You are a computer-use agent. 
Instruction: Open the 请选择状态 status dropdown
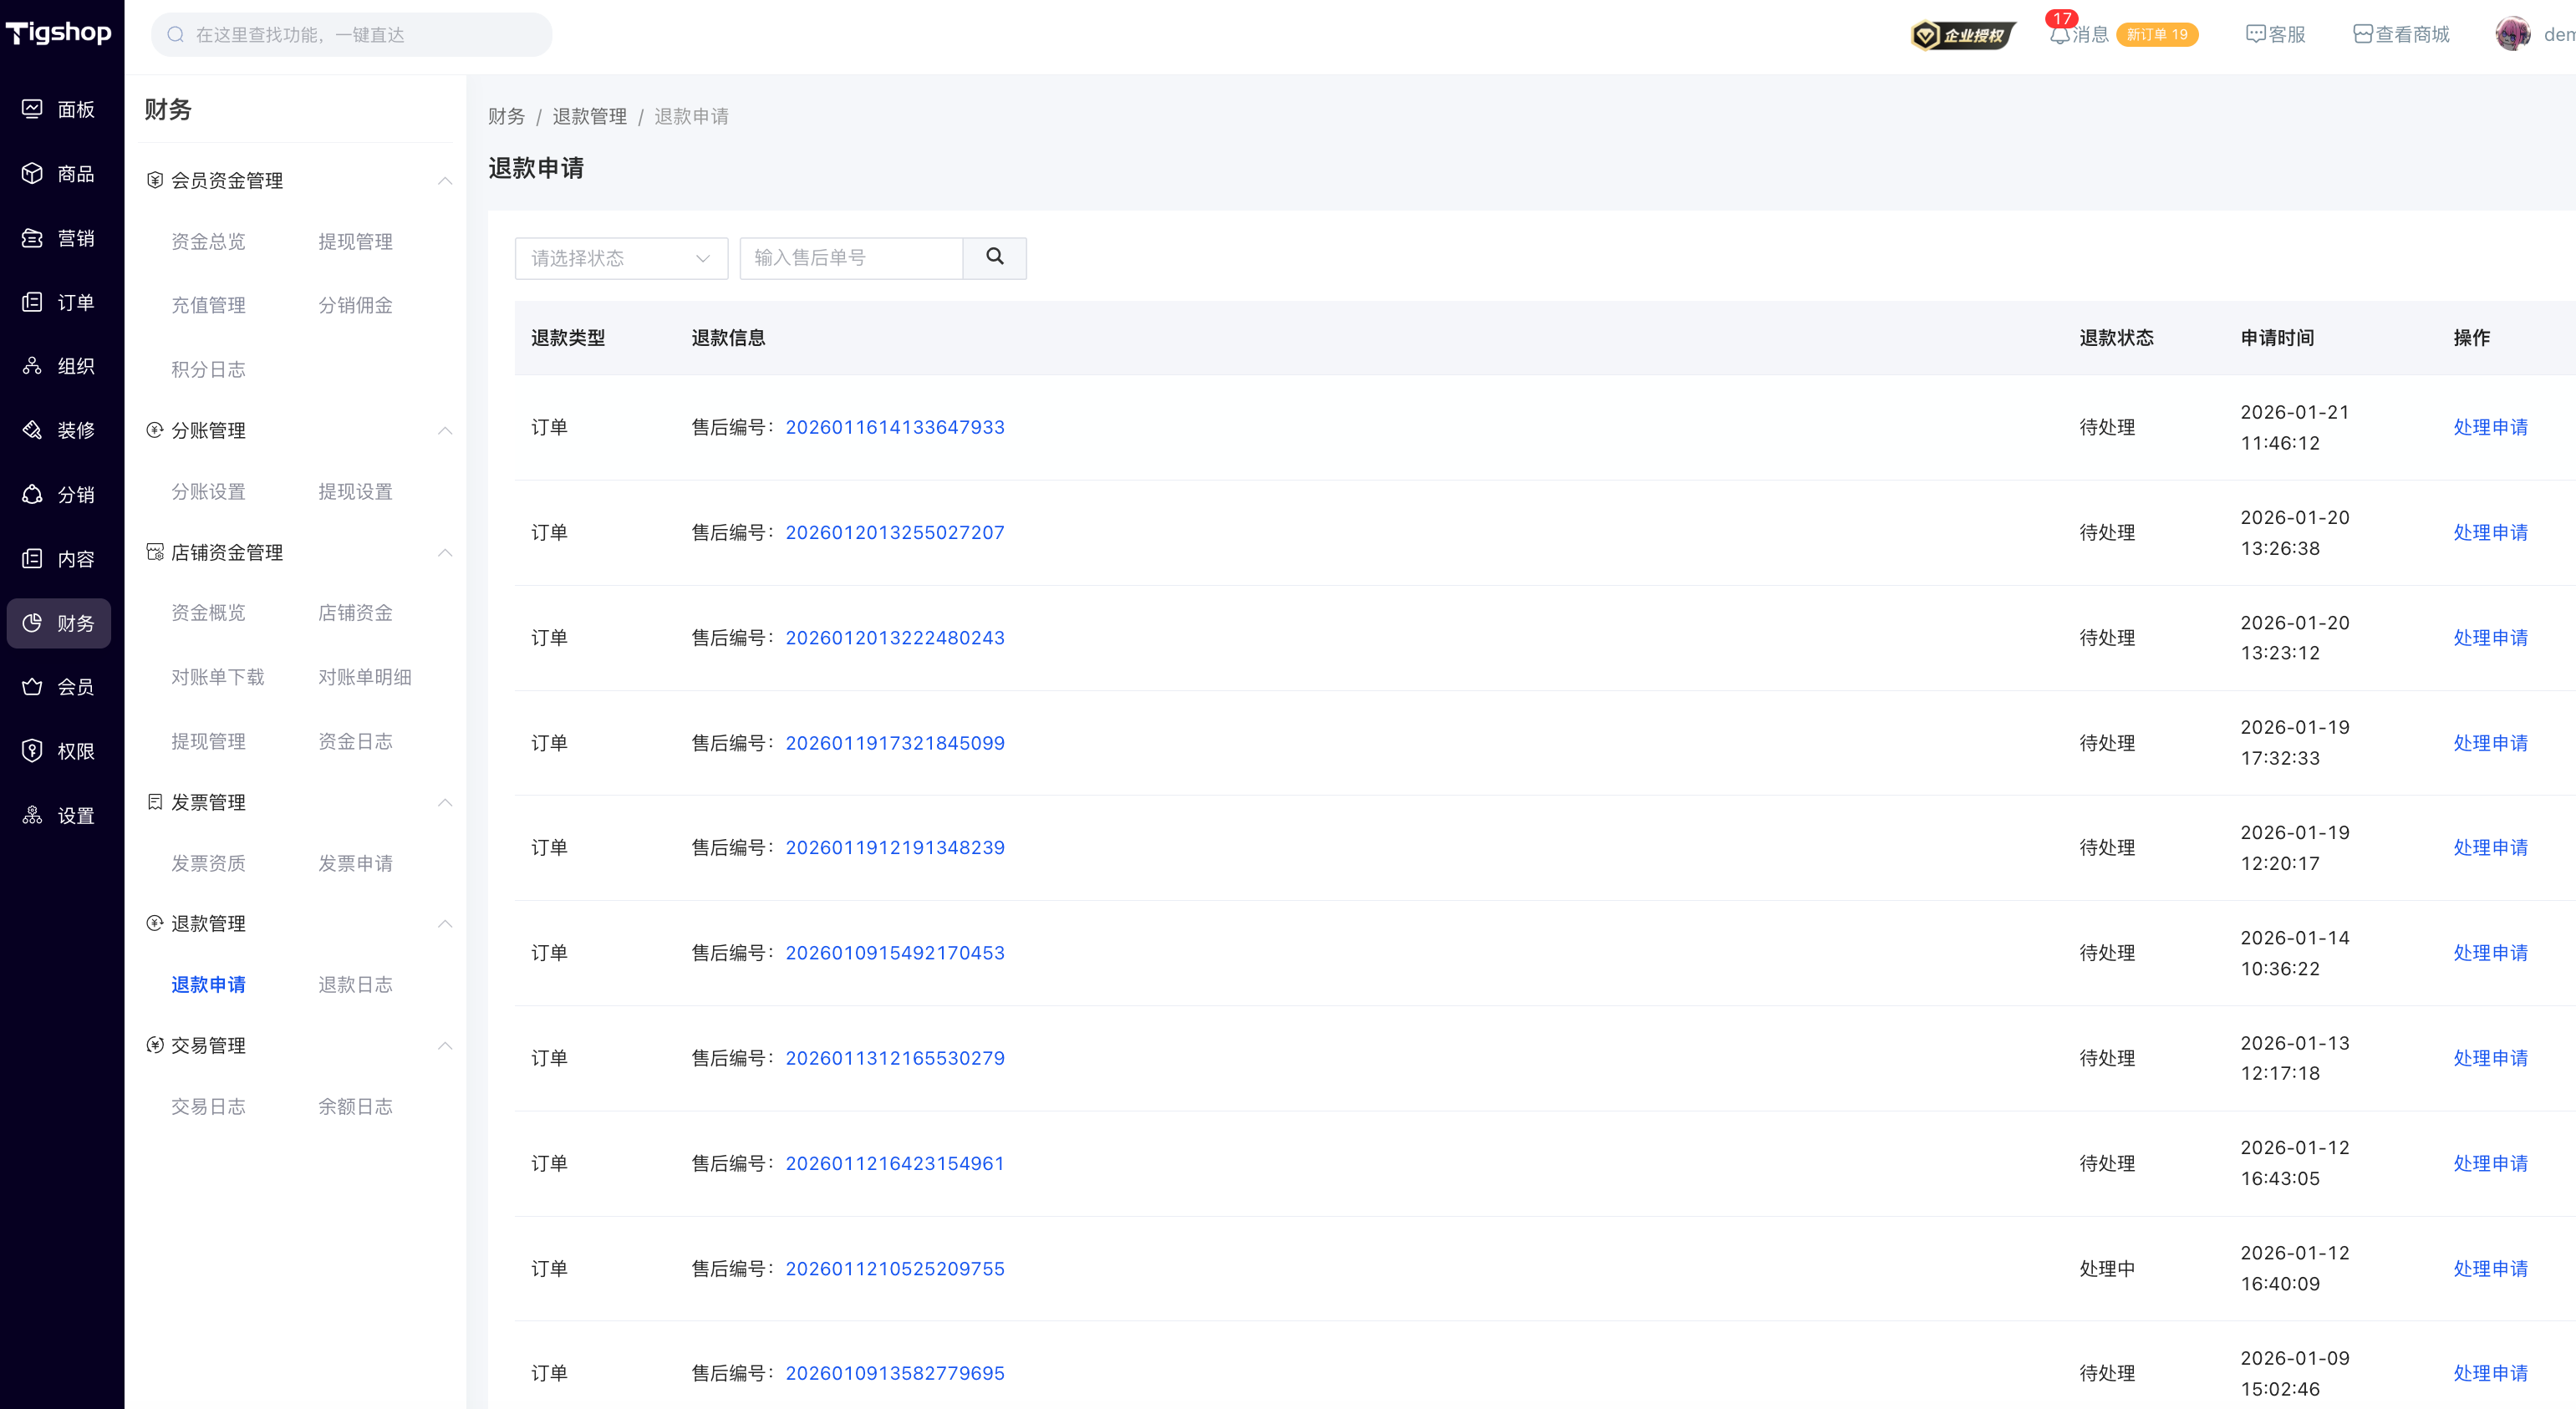620,258
